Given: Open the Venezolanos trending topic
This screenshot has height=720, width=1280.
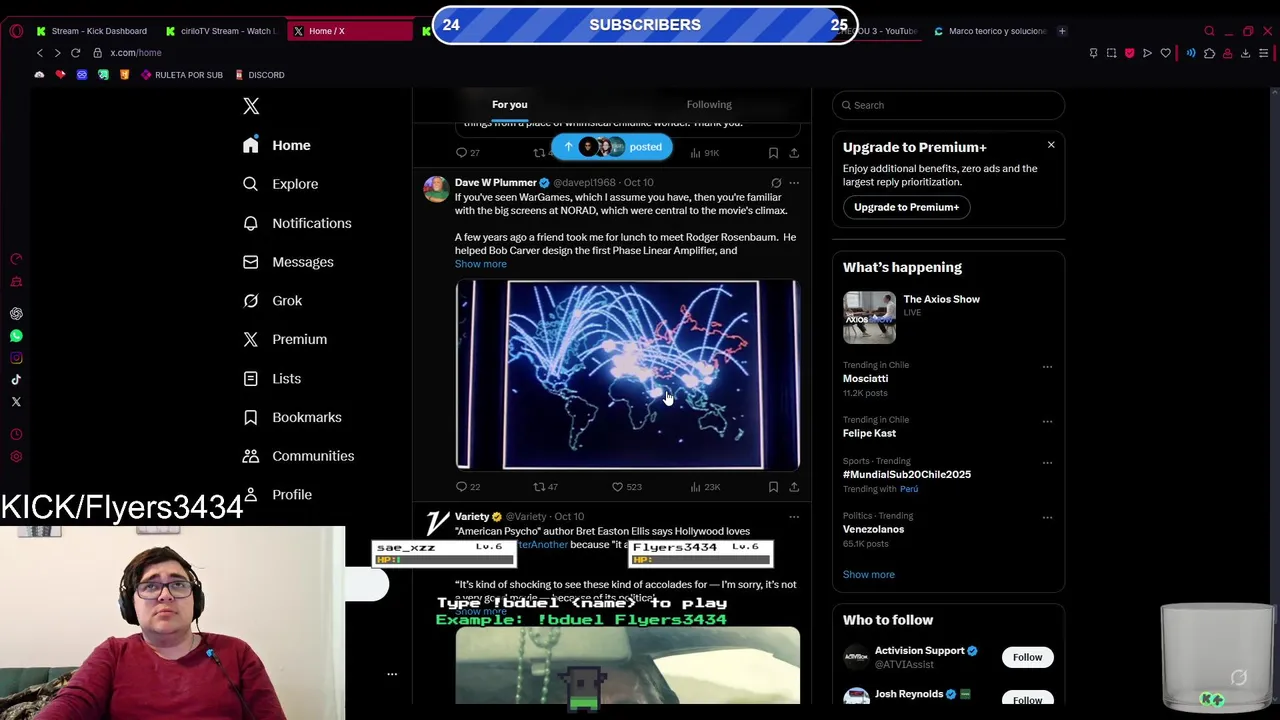Looking at the screenshot, I should coord(873,529).
